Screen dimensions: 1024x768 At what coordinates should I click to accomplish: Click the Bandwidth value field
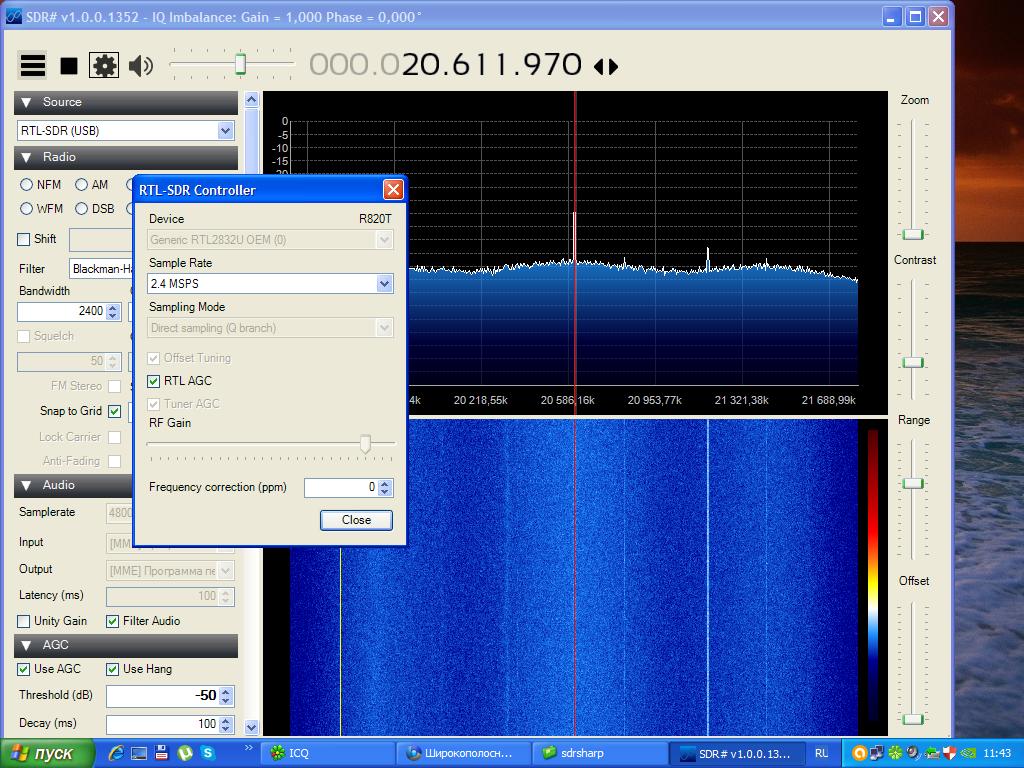click(61, 312)
